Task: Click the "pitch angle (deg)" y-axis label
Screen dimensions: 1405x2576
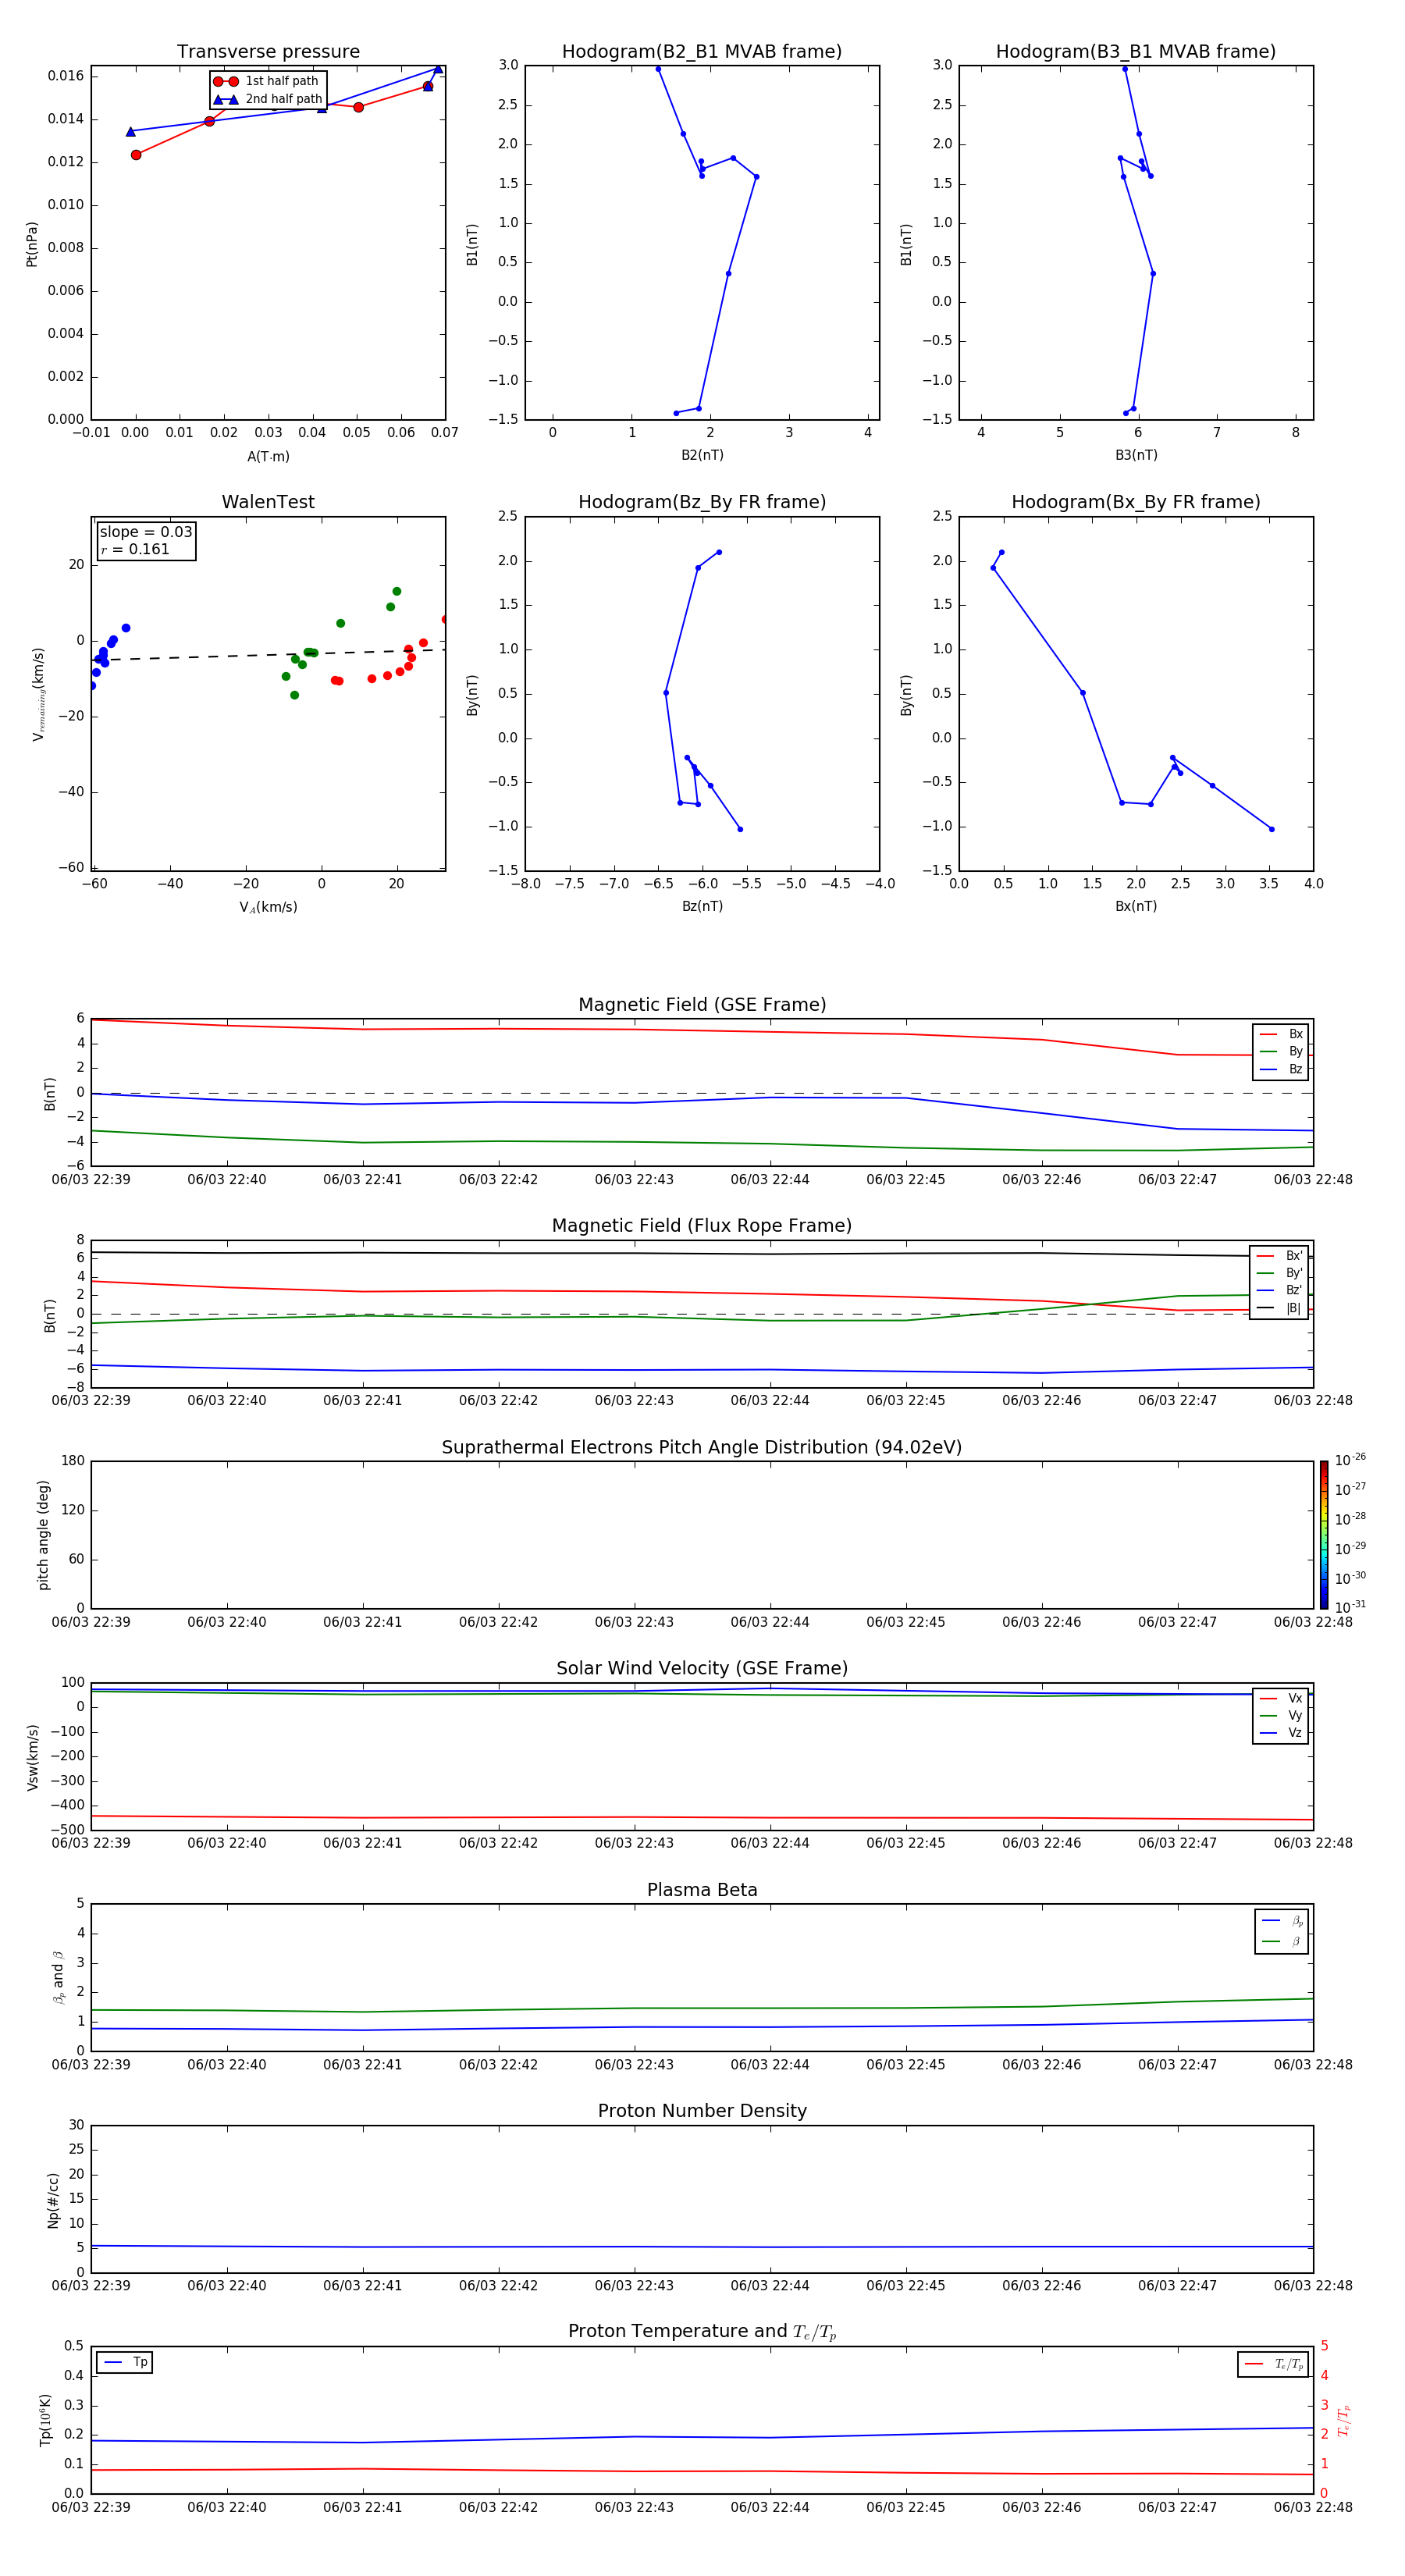Action: point(43,1535)
